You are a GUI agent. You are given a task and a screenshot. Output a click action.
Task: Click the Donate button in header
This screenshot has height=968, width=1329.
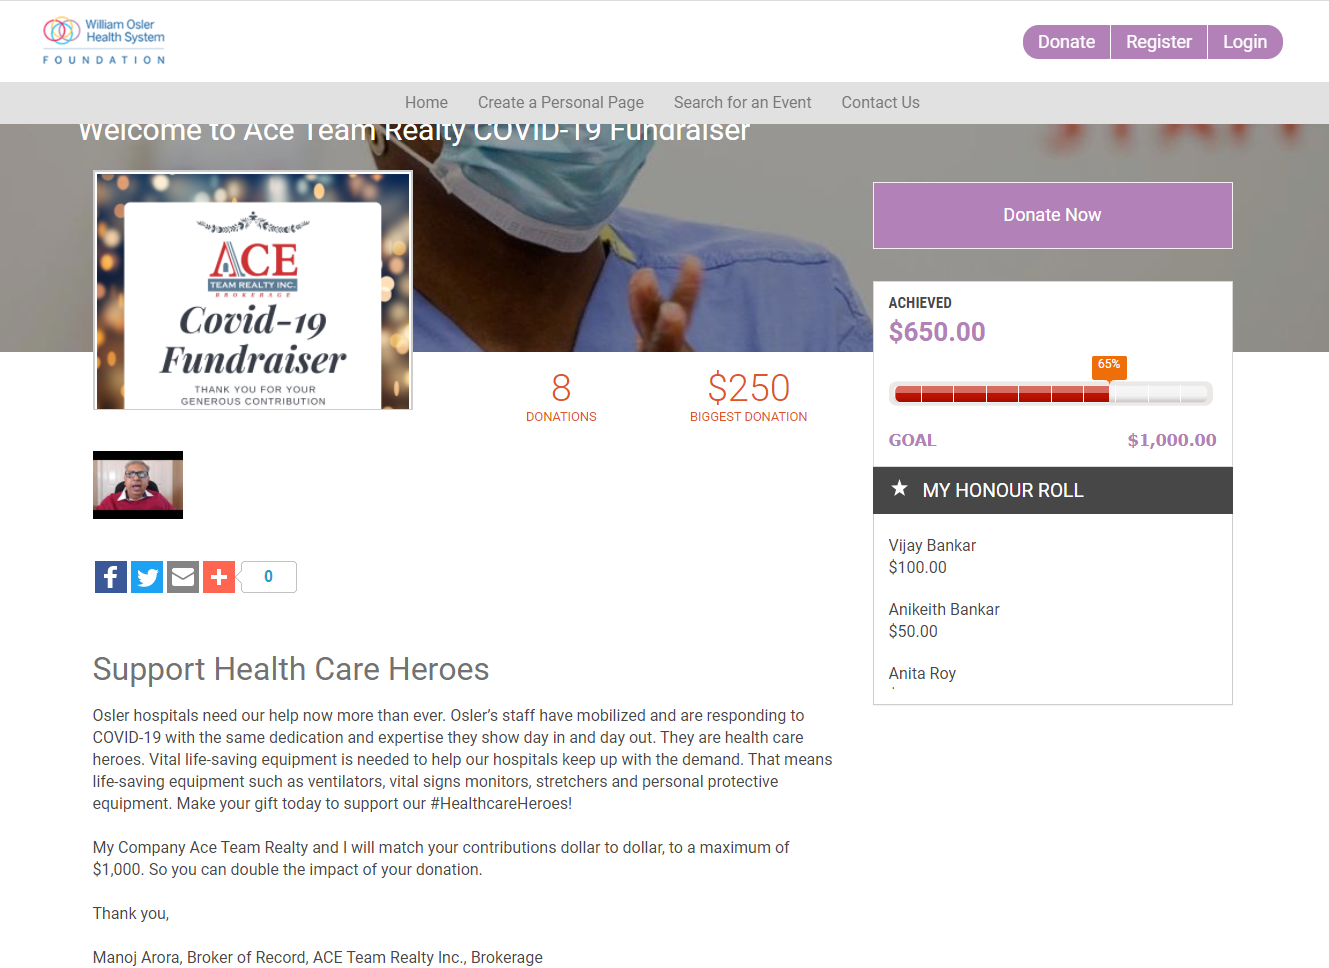pyautogui.click(x=1067, y=42)
